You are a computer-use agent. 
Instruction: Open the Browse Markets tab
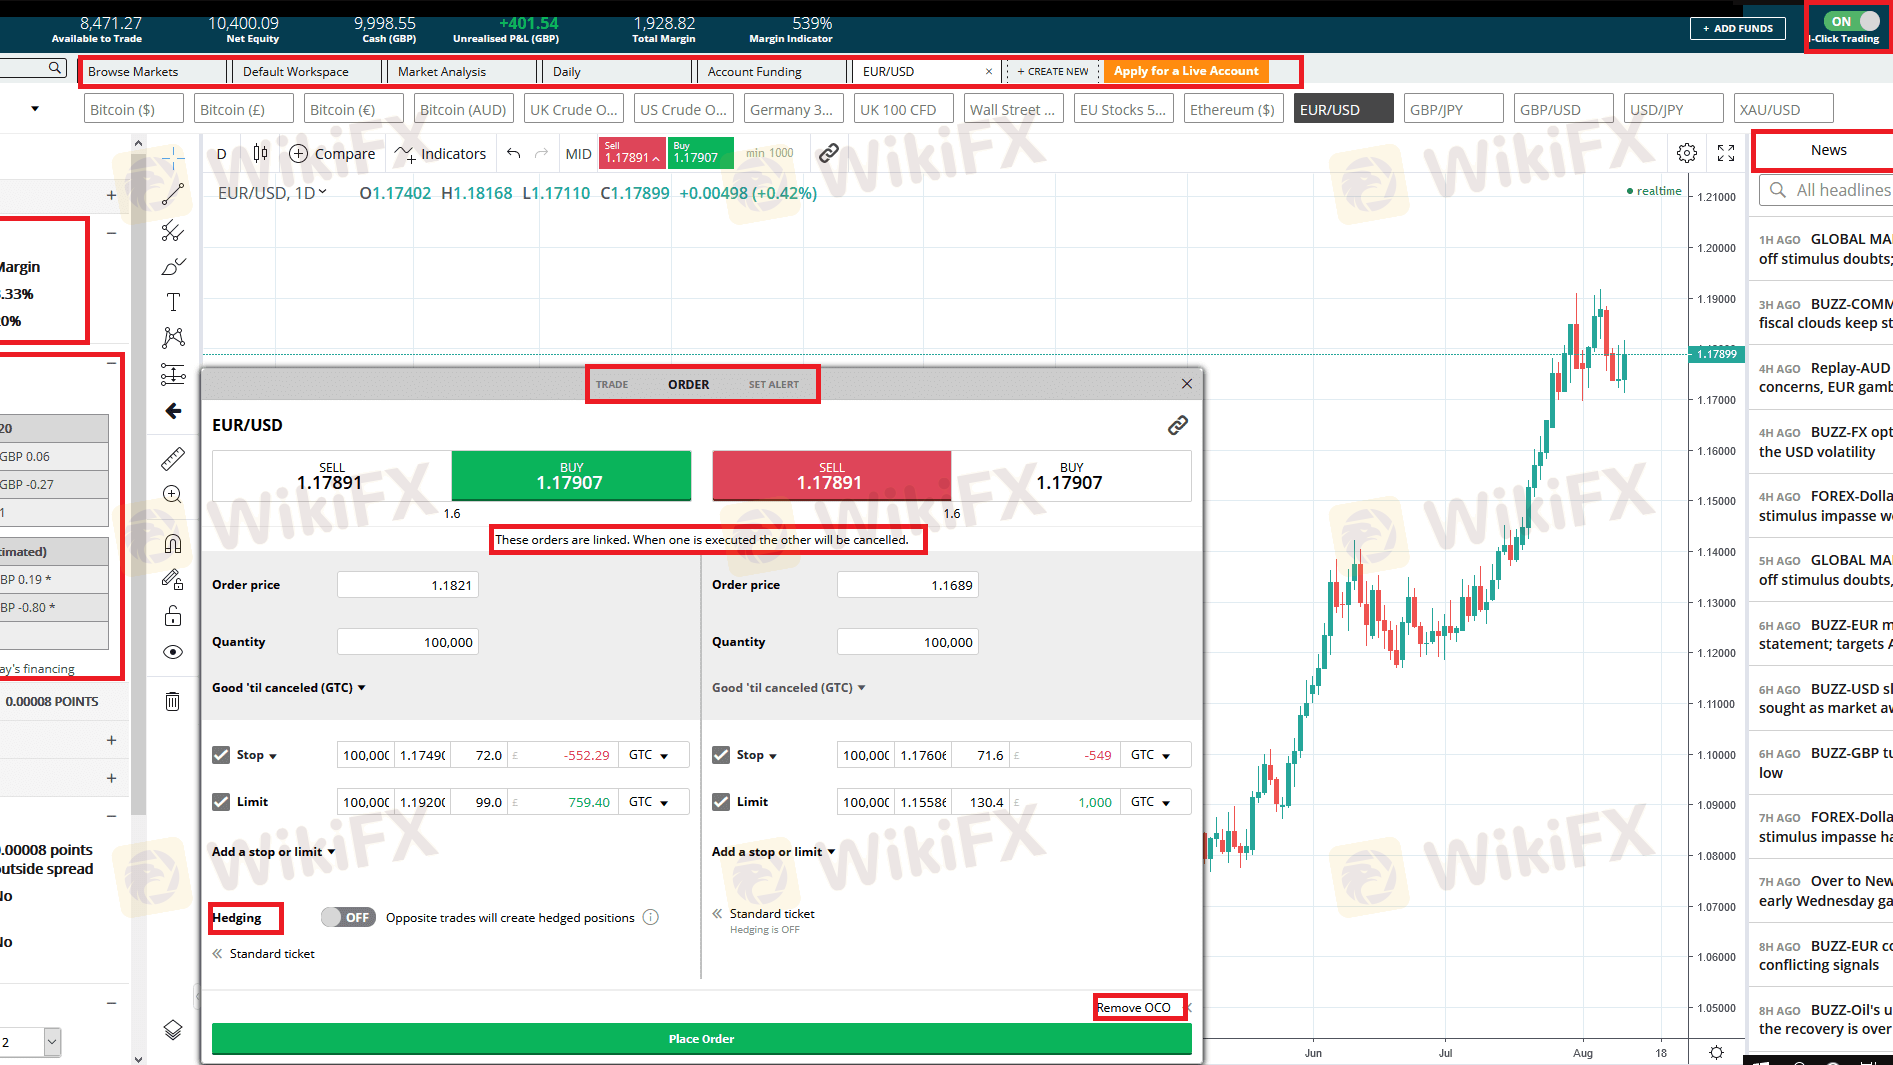click(155, 72)
